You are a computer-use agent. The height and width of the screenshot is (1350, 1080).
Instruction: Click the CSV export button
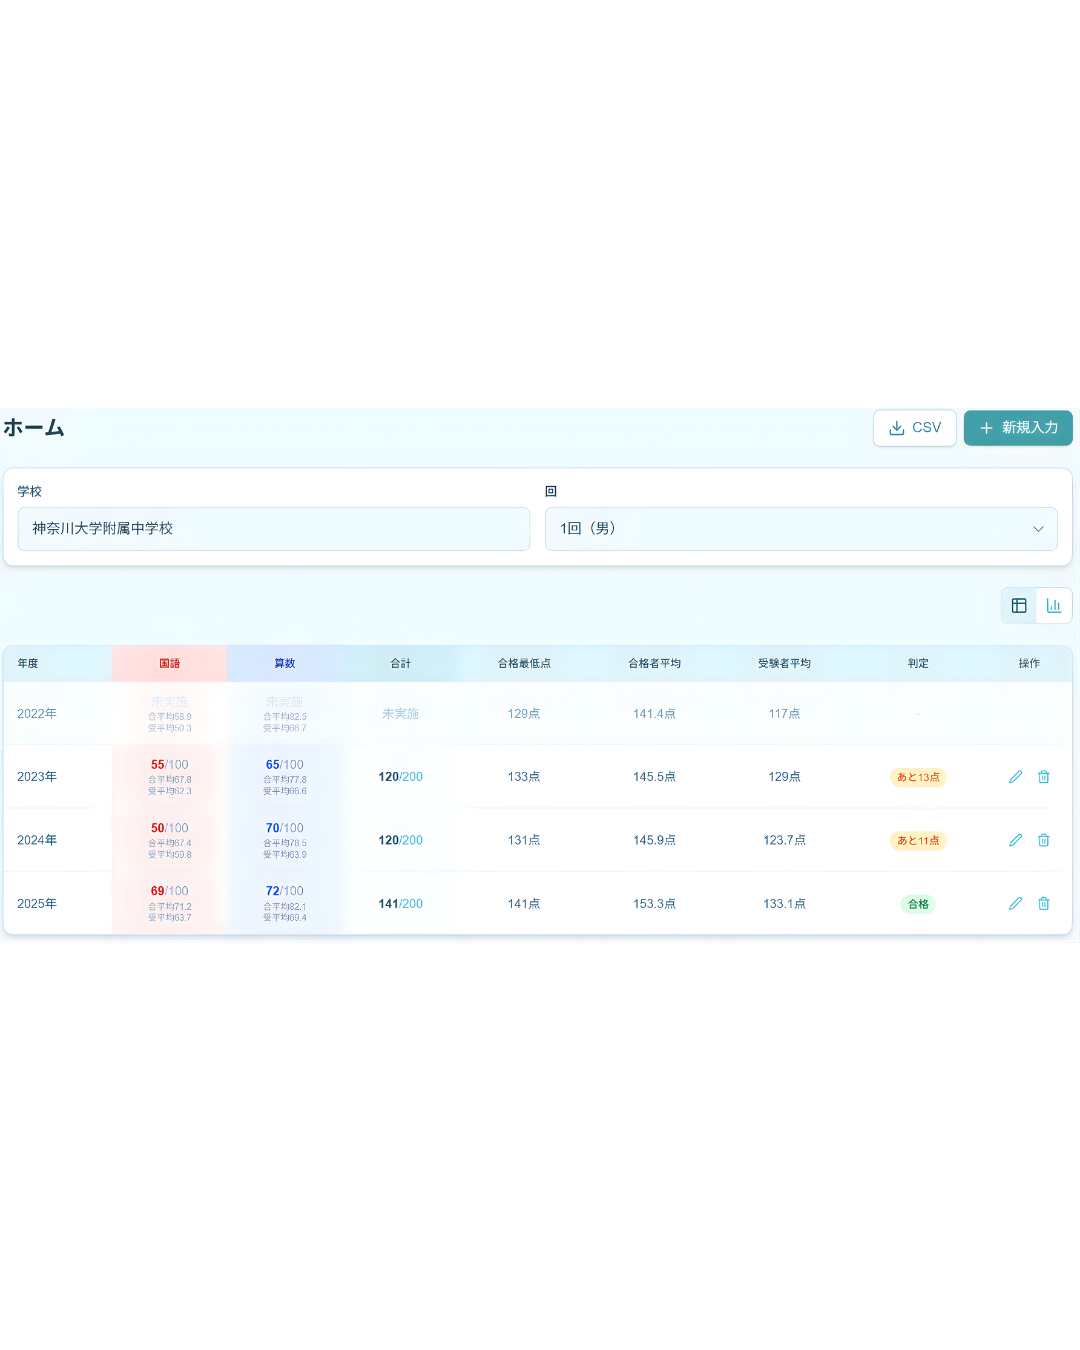coord(914,427)
